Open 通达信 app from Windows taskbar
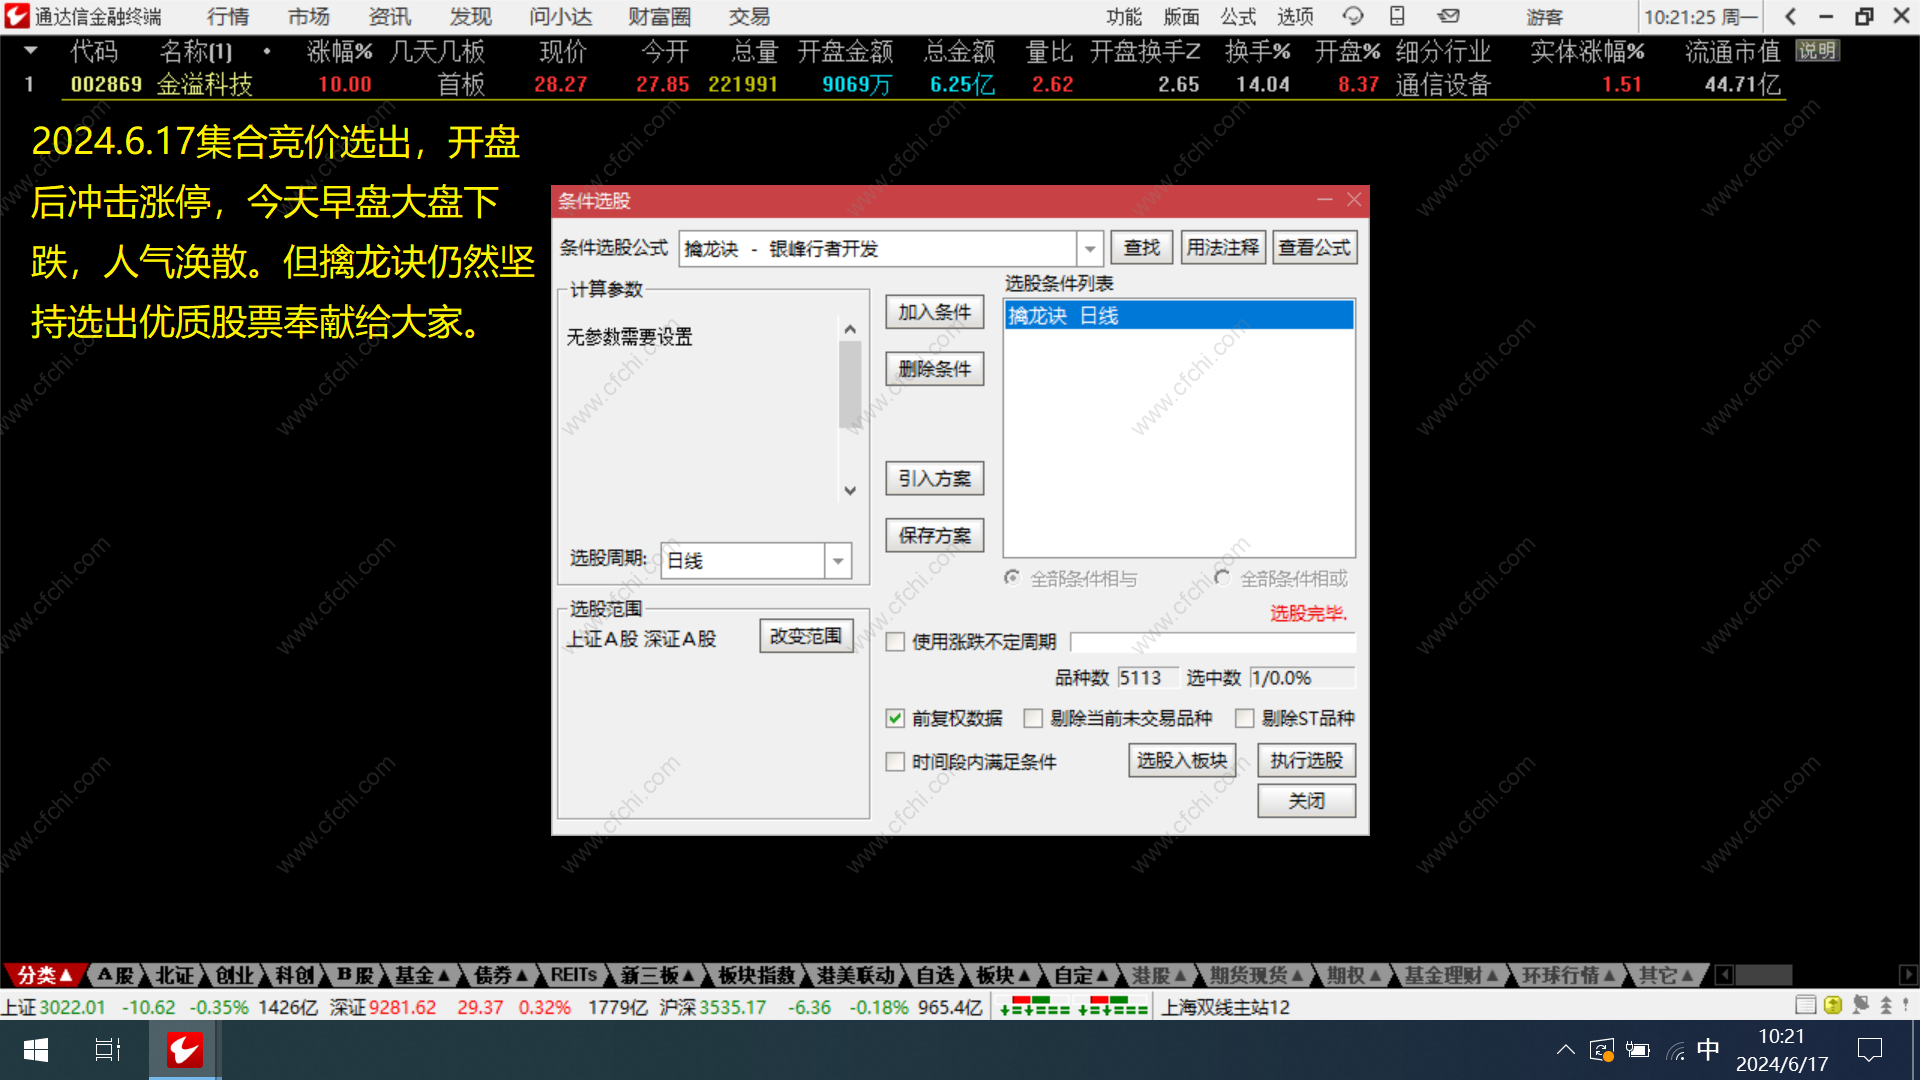The width and height of the screenshot is (1920, 1080). 184,1050
